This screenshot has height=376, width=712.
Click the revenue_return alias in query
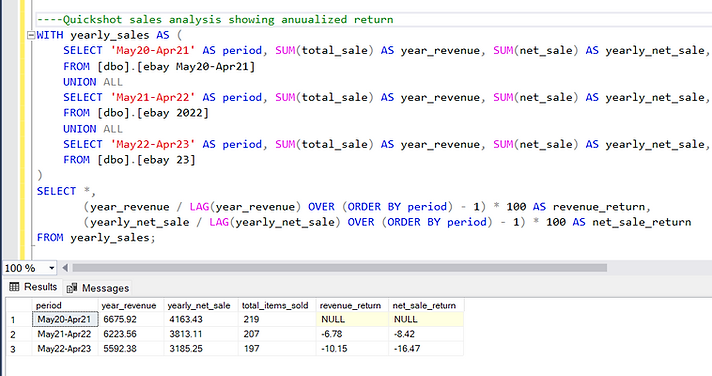click(x=599, y=207)
